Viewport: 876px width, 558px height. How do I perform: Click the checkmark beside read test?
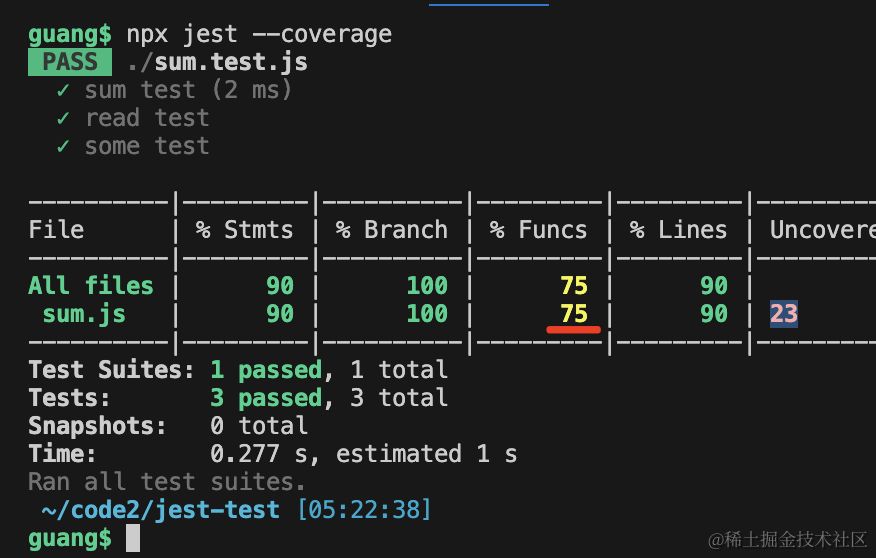[63, 118]
